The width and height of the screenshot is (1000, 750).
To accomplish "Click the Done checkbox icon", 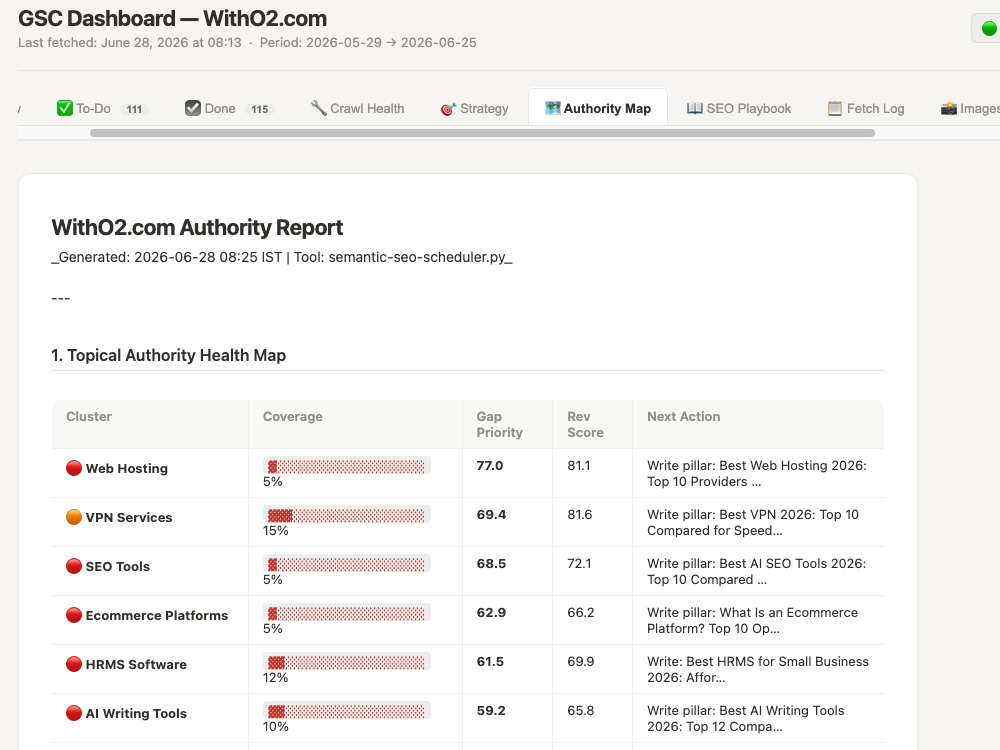I will (193, 108).
